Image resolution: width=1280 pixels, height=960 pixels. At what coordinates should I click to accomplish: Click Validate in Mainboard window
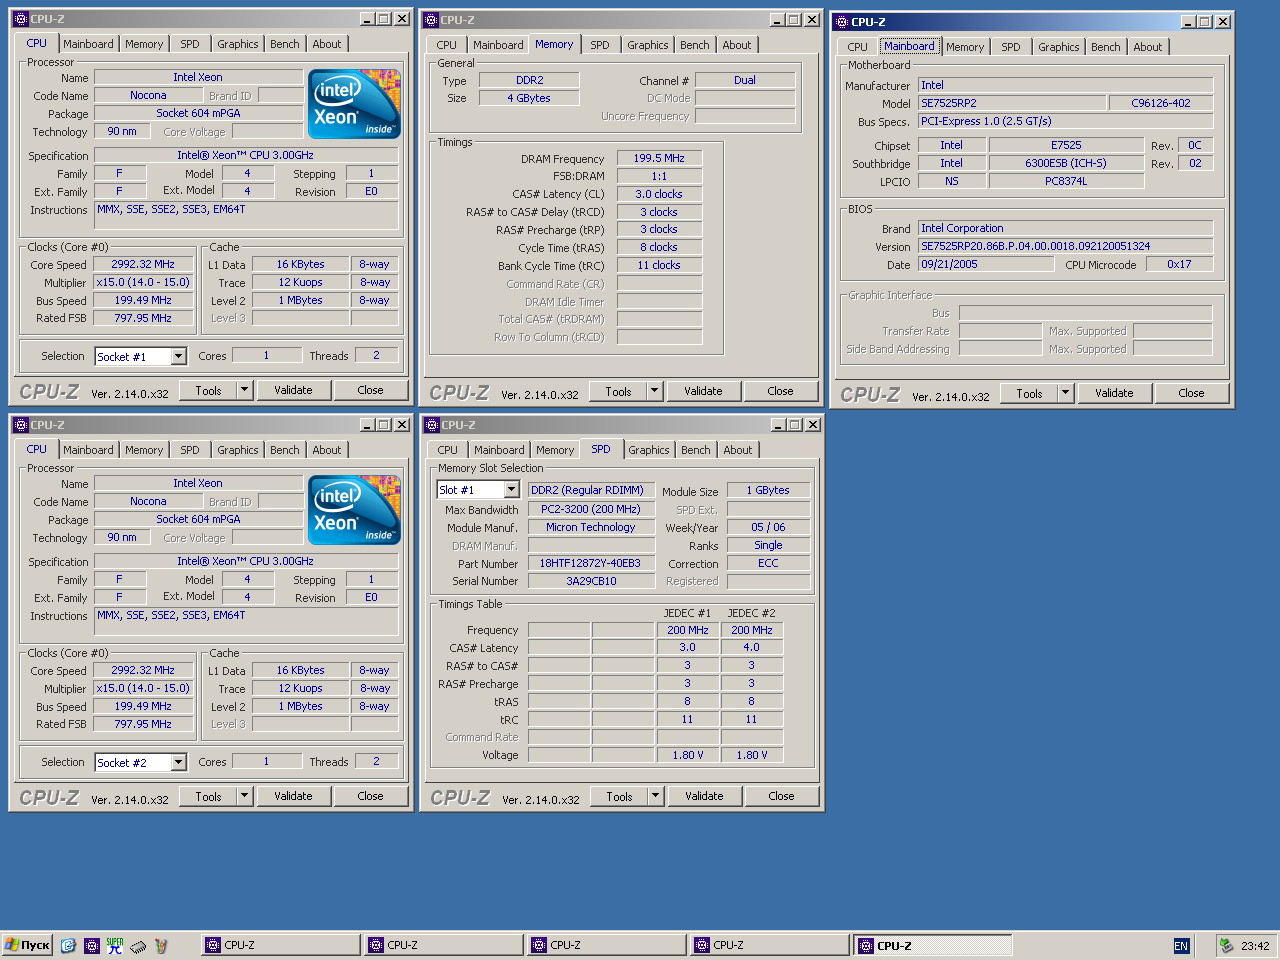click(x=1114, y=393)
